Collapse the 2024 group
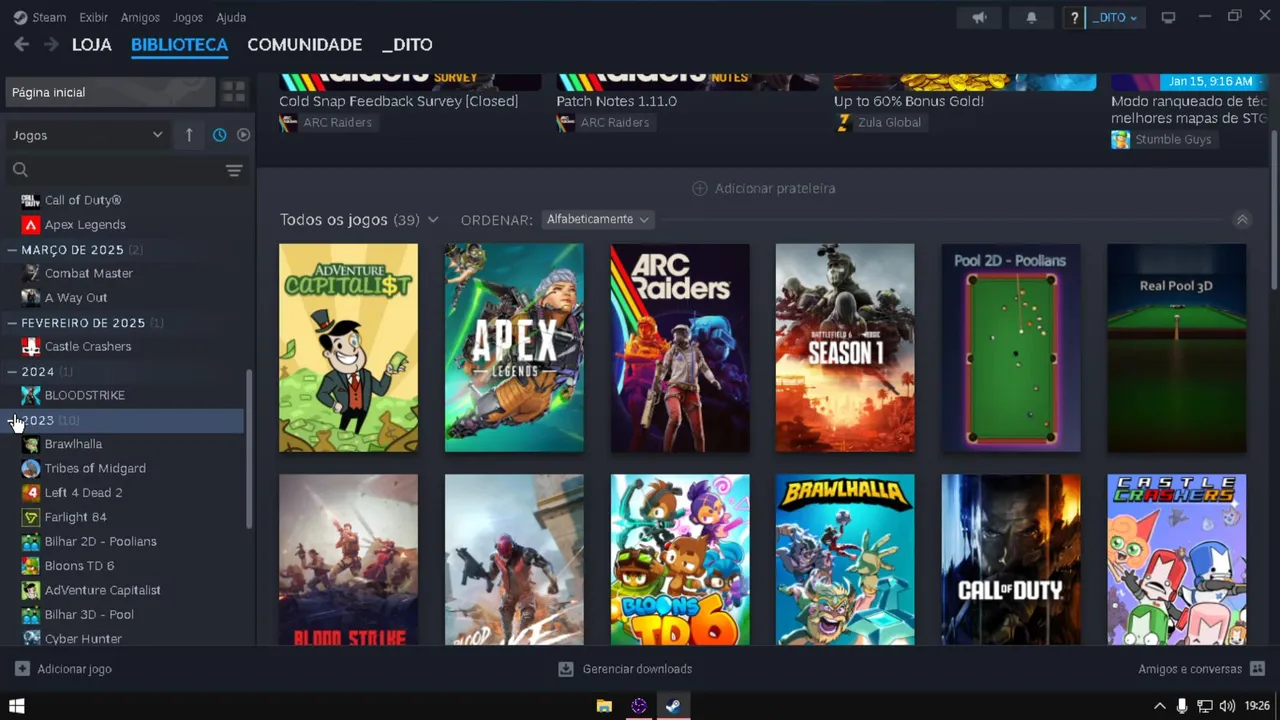The height and width of the screenshot is (720, 1280). click(13, 372)
